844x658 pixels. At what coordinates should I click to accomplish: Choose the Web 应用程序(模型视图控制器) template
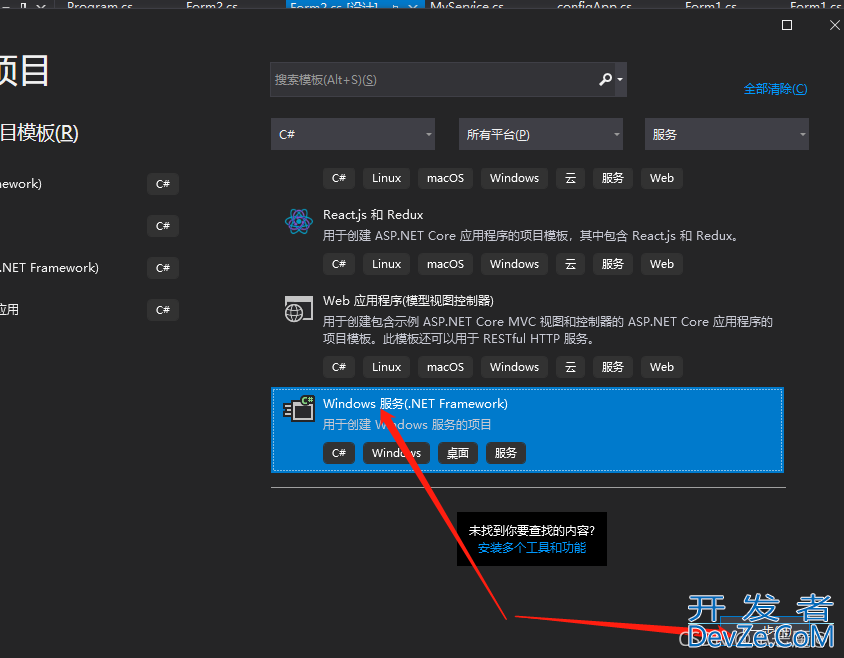pyautogui.click(x=408, y=301)
